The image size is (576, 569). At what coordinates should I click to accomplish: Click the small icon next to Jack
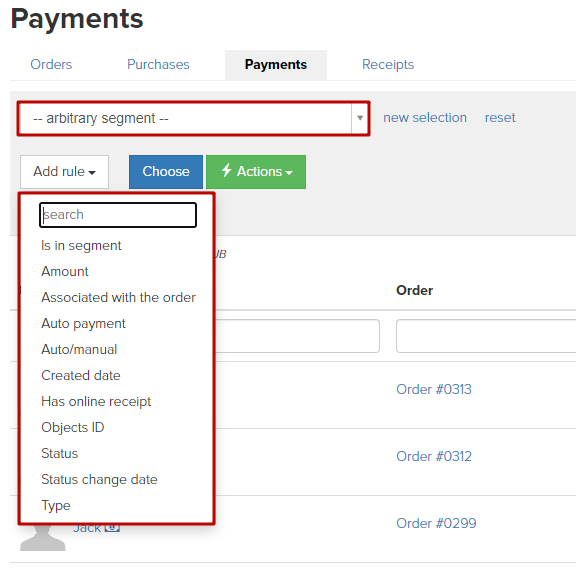click(x=112, y=528)
